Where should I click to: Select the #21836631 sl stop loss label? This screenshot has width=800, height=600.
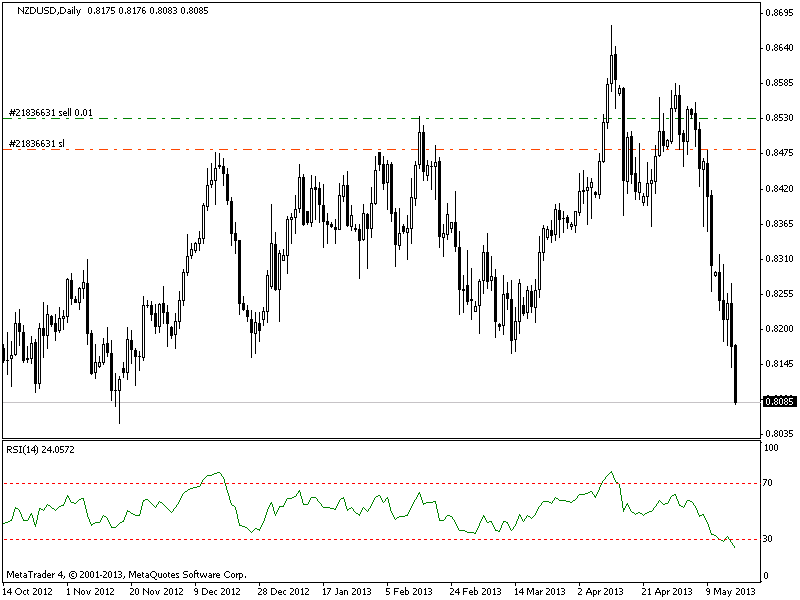tap(37, 143)
